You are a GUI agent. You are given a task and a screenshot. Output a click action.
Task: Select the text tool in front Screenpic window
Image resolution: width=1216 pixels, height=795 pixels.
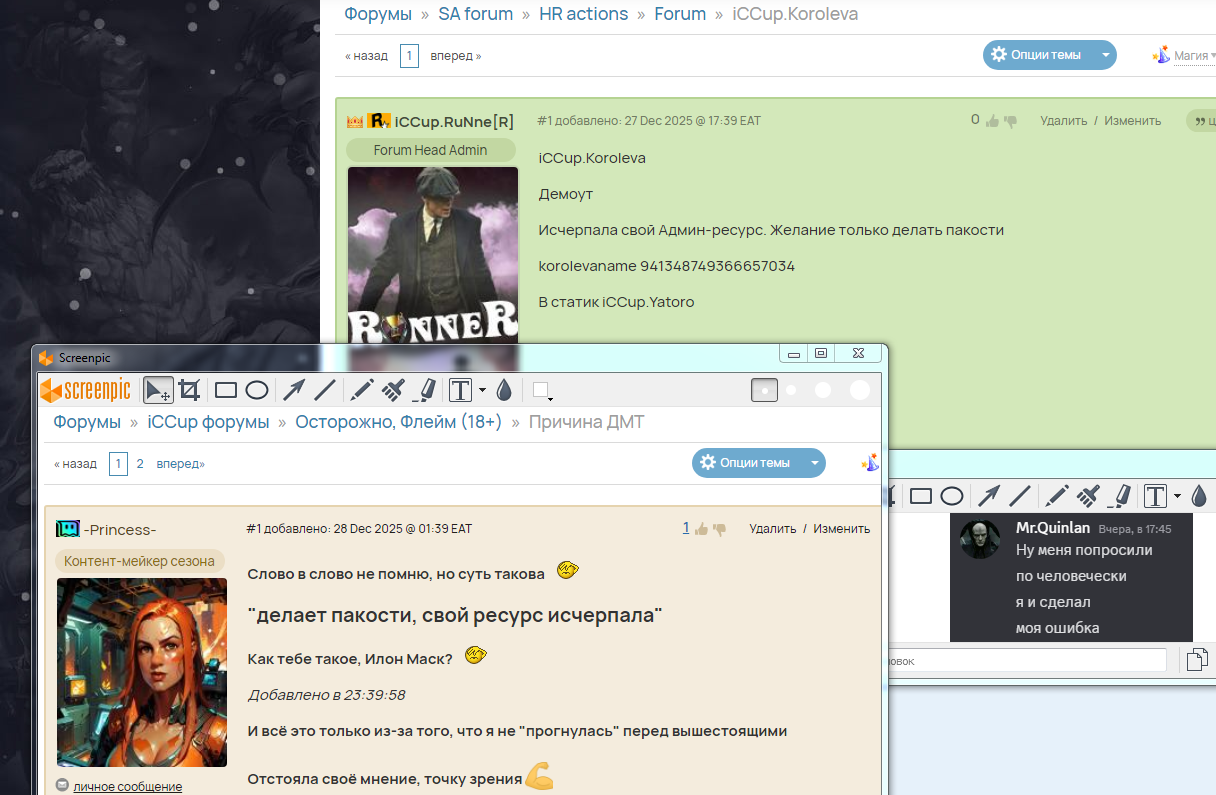(460, 390)
